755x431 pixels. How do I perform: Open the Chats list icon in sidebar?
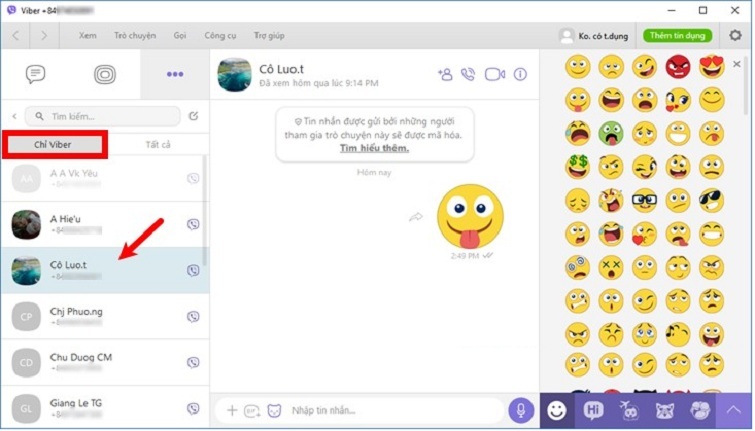click(35, 74)
